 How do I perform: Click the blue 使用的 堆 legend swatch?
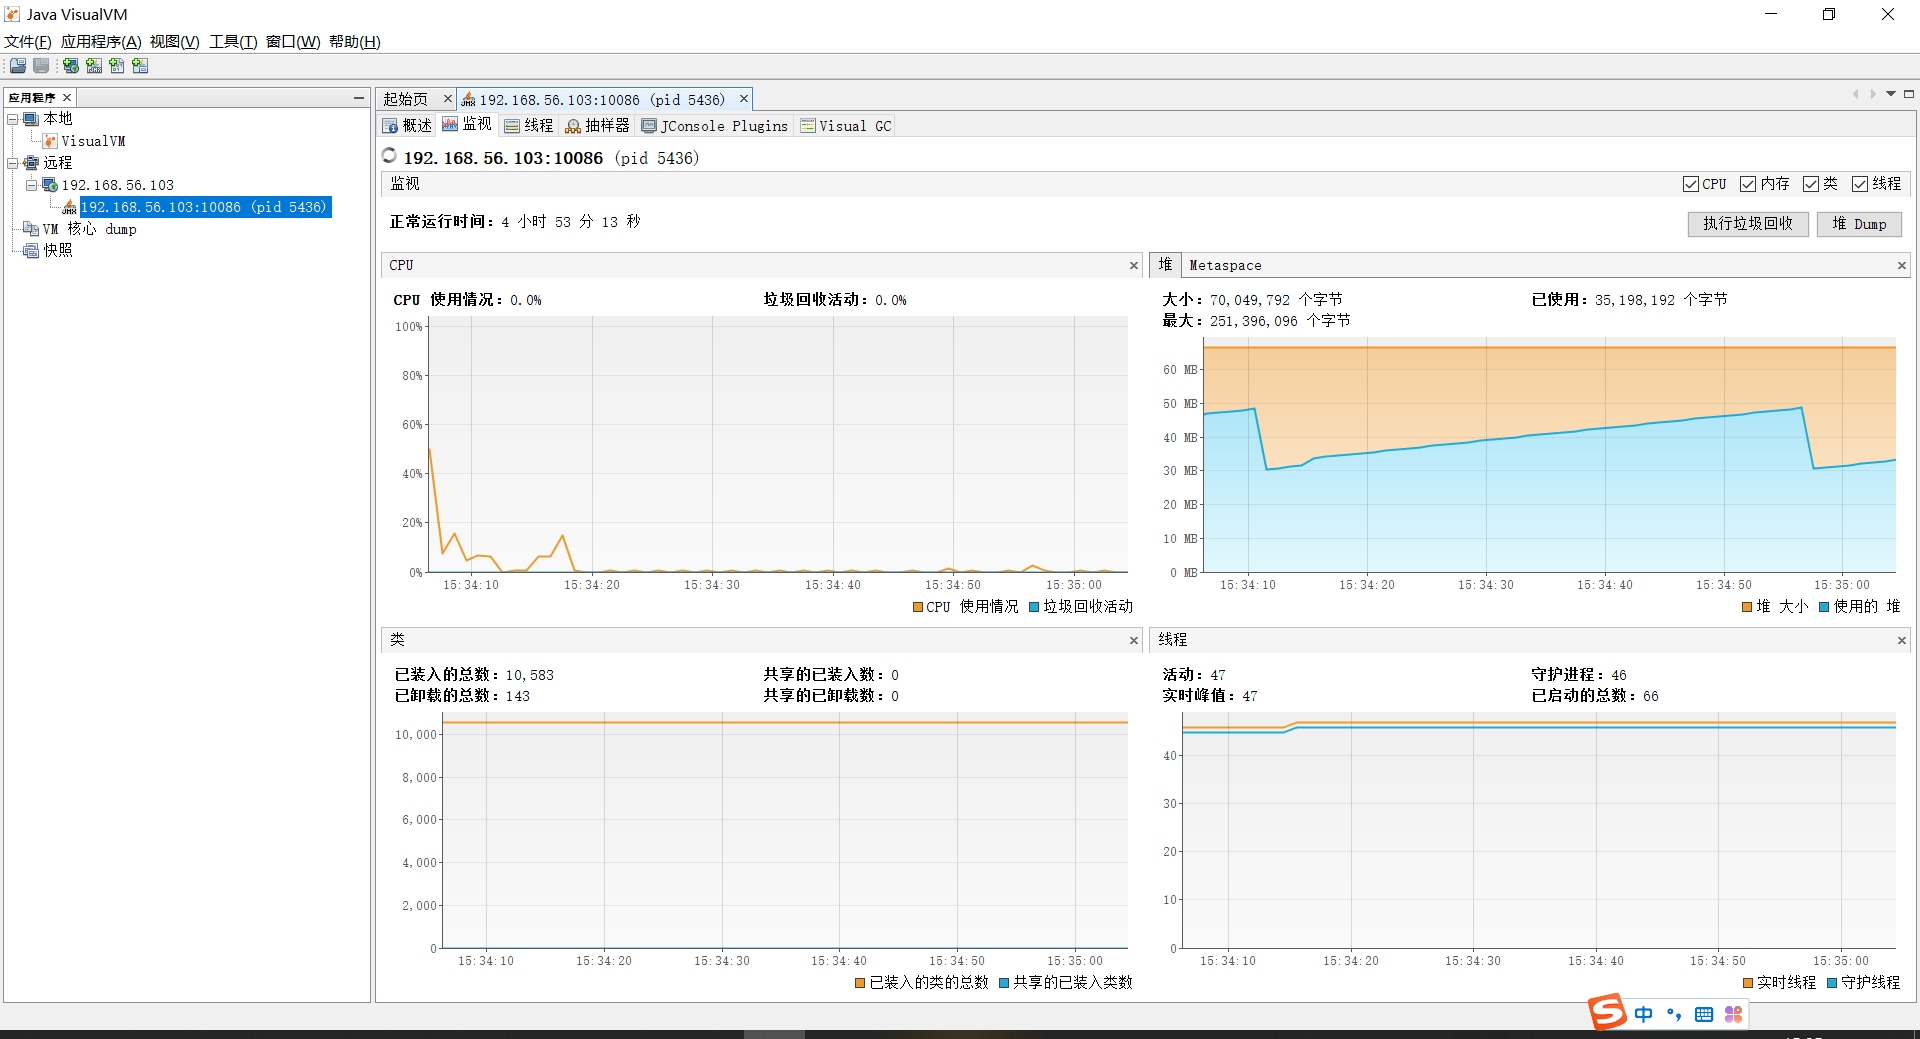click(x=1824, y=607)
